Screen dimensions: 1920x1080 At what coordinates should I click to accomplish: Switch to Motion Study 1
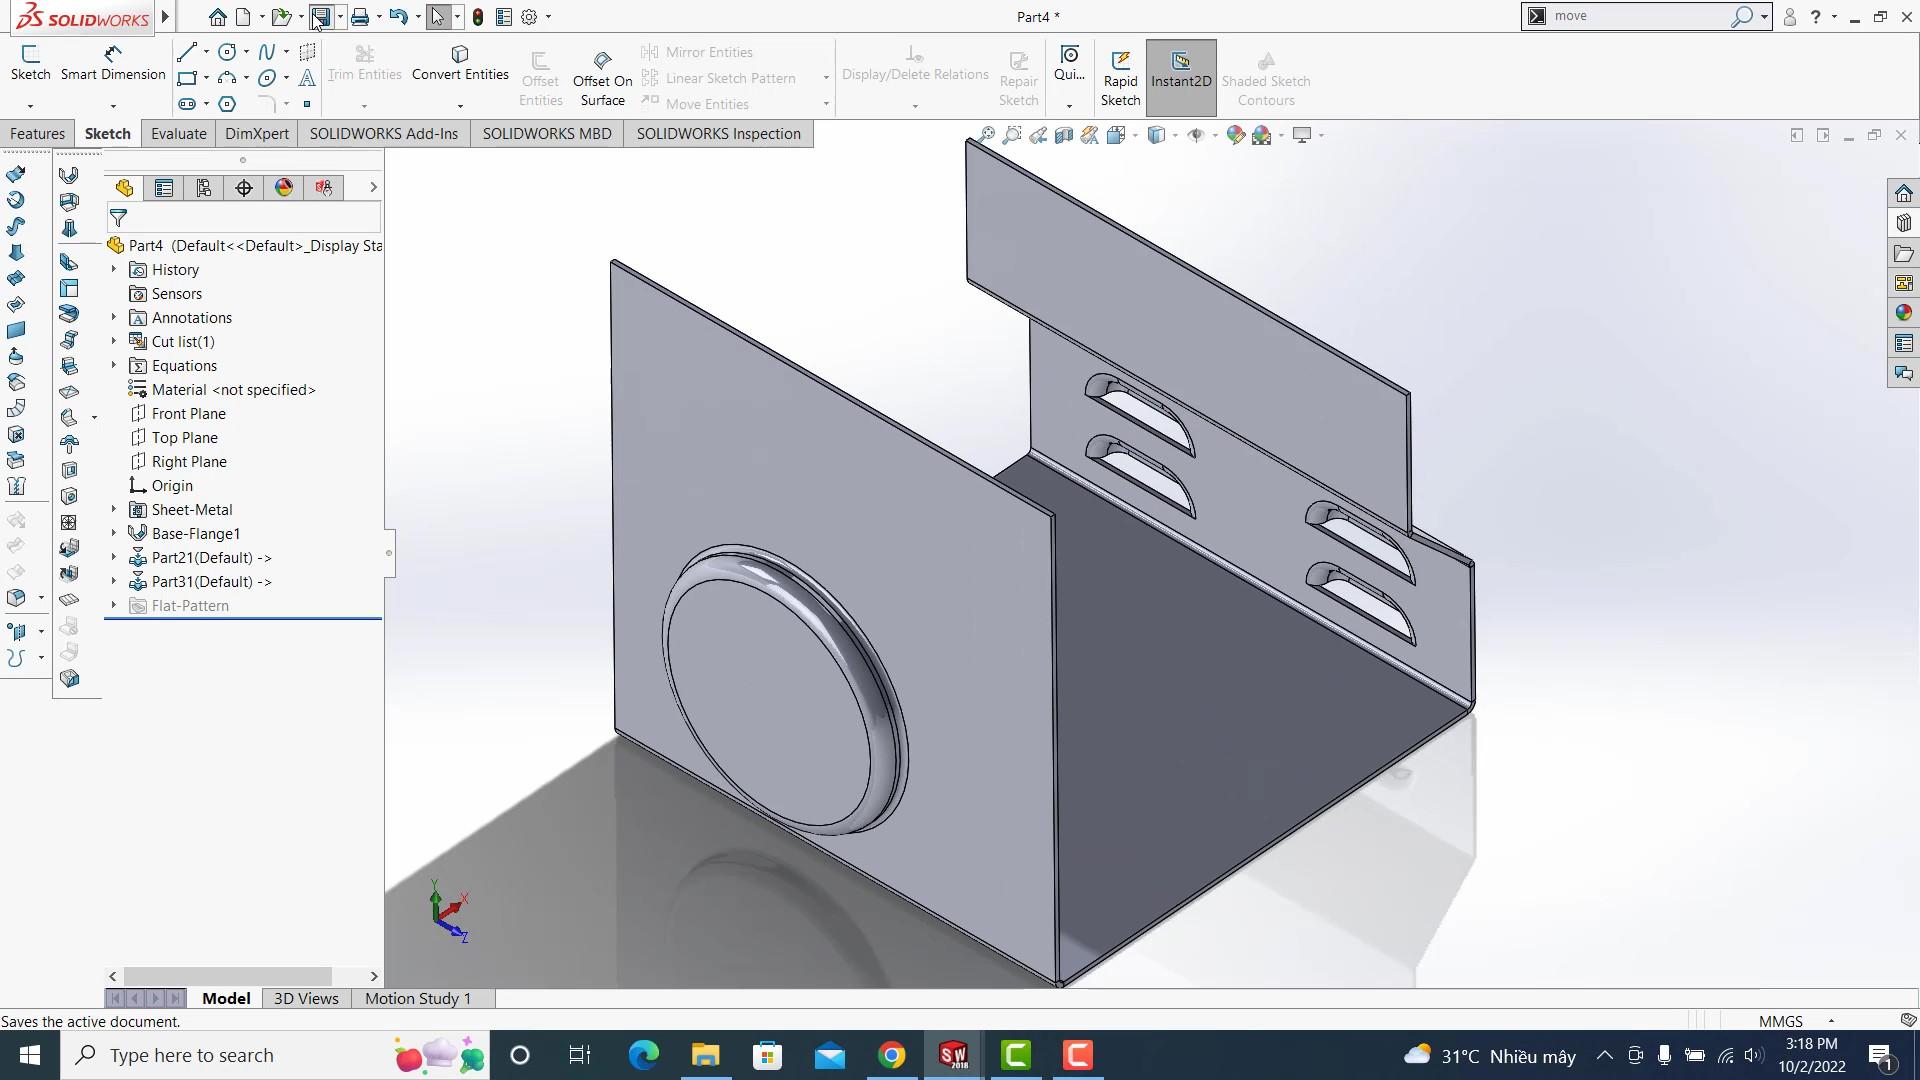(x=418, y=998)
